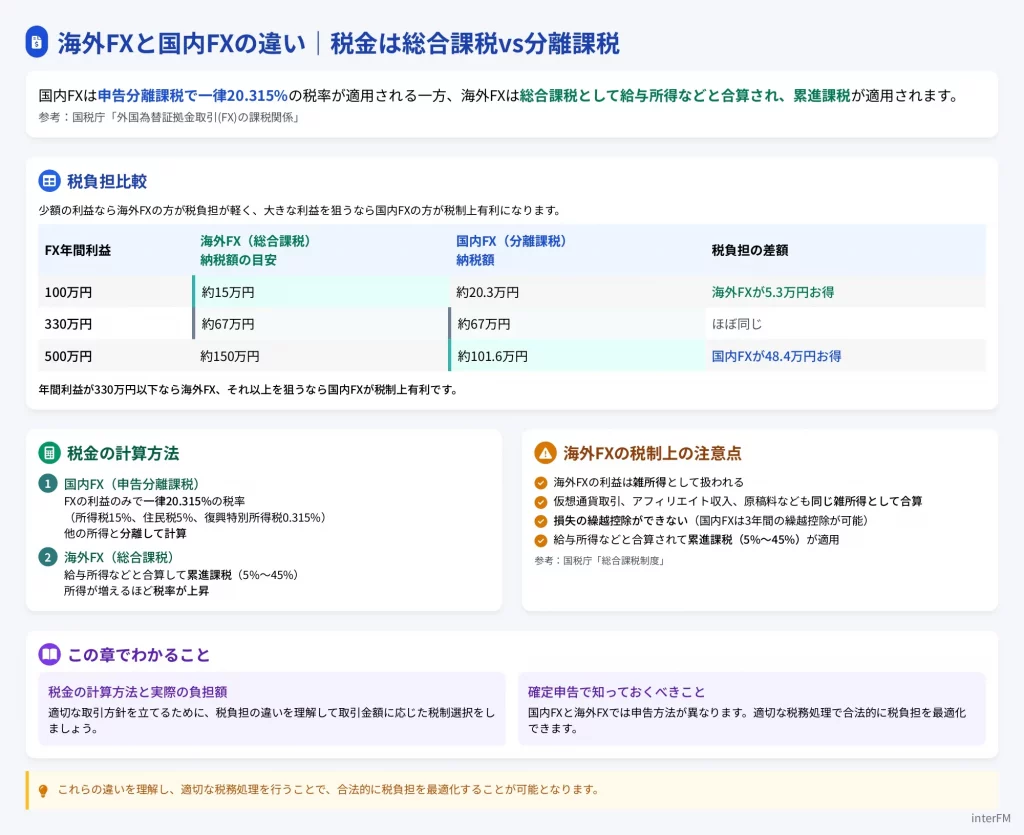
Task: Click the green calculator icon beside 税金の計算方法
Action: 49,453
